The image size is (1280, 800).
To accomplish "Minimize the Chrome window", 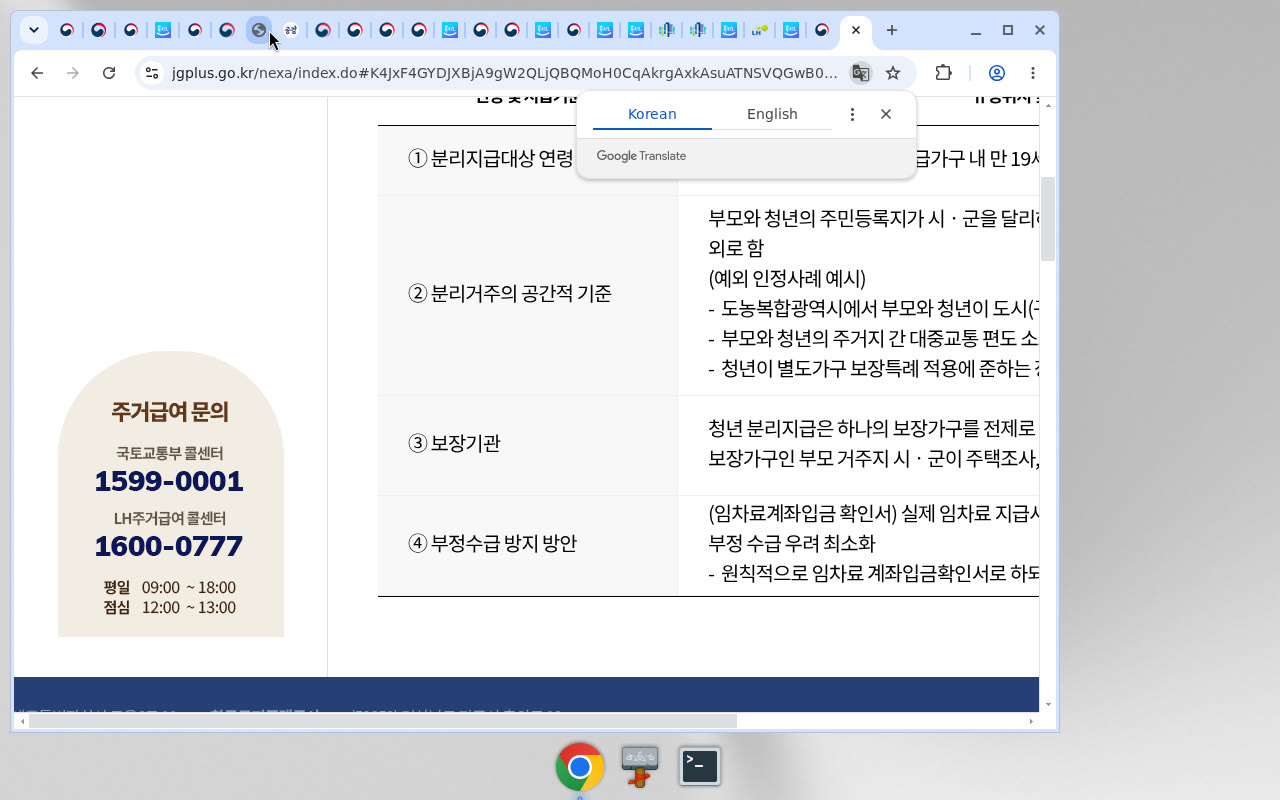I will [x=976, y=30].
